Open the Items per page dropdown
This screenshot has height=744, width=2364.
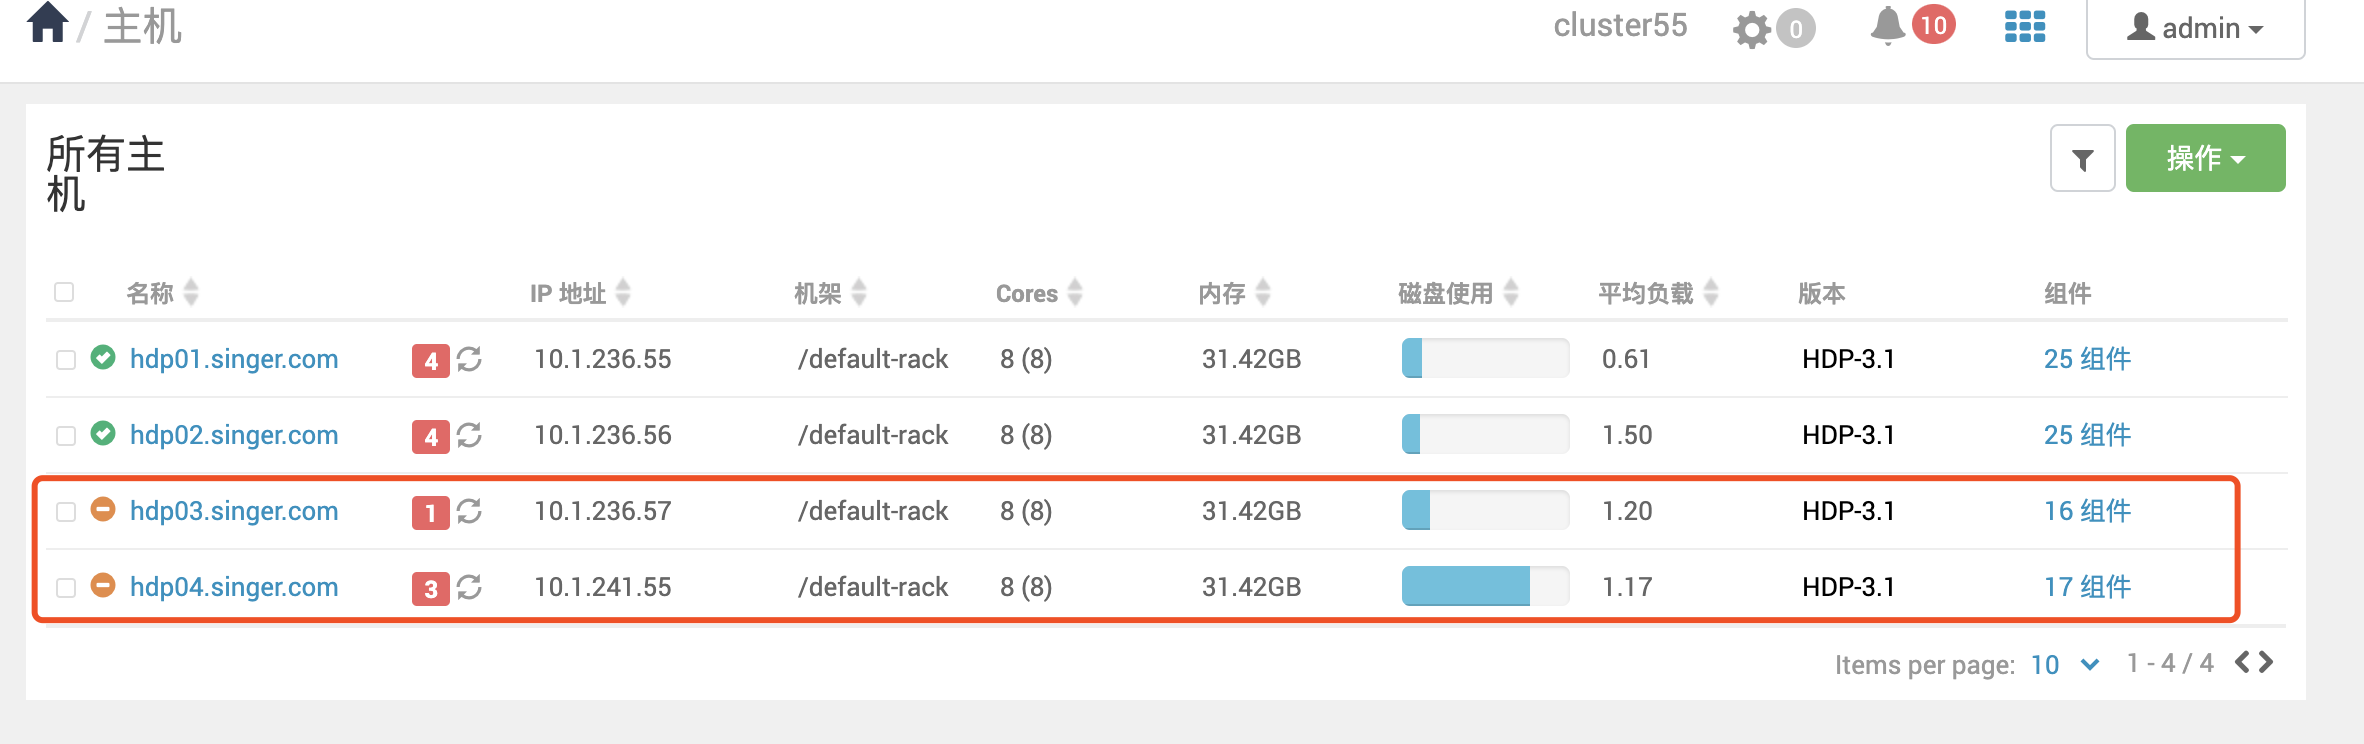(2064, 665)
